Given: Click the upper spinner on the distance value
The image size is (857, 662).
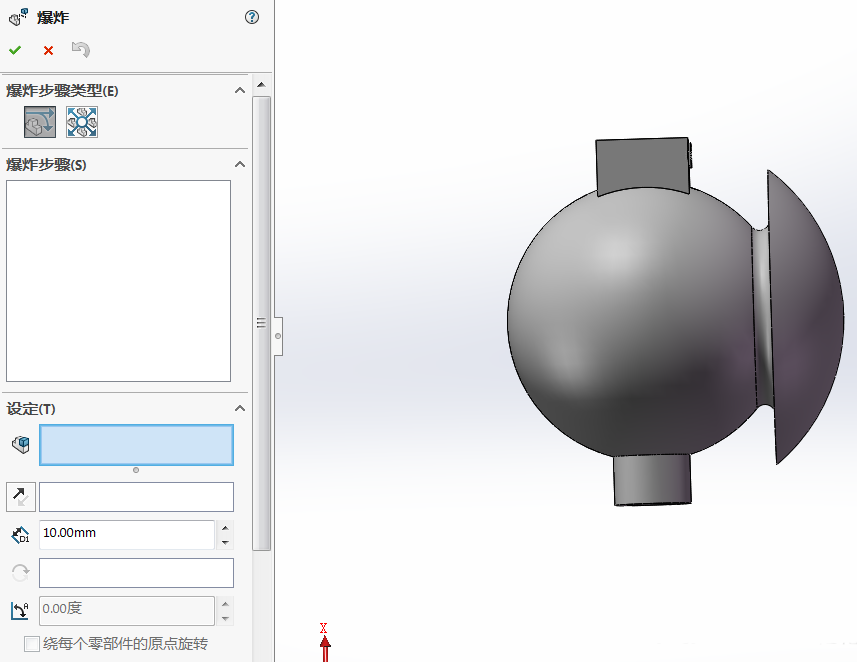Looking at the screenshot, I should 225,528.
